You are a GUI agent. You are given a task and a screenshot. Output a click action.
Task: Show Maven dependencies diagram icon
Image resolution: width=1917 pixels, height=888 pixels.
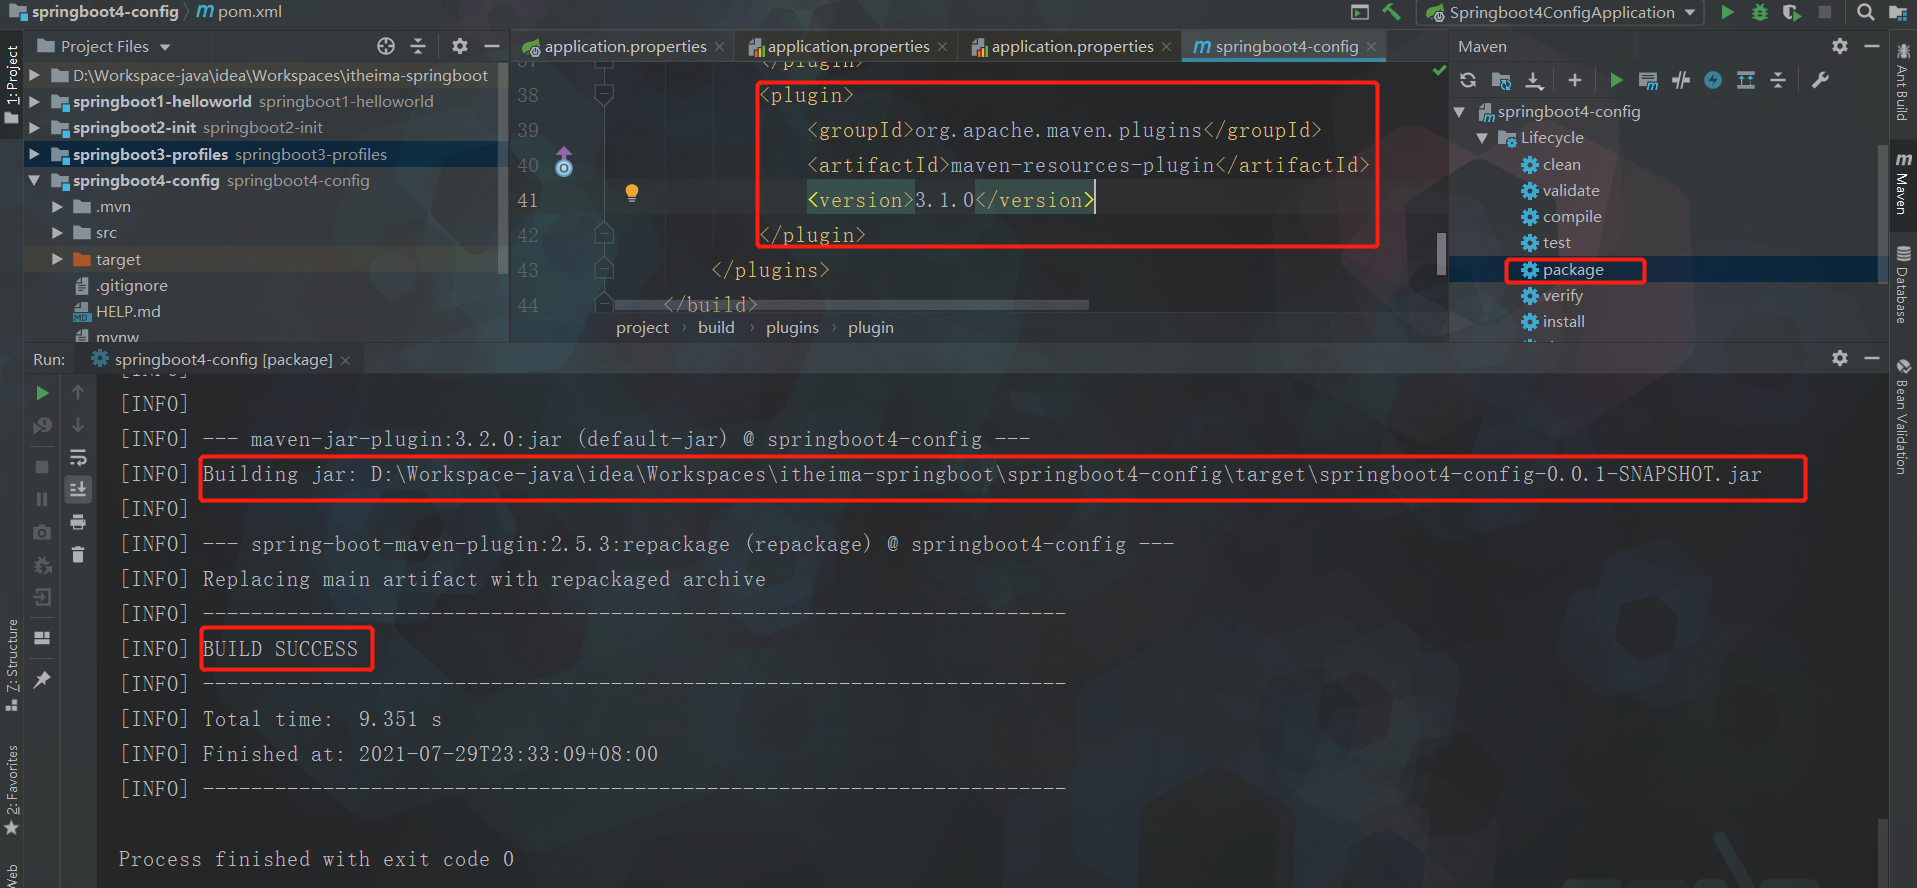(1746, 80)
